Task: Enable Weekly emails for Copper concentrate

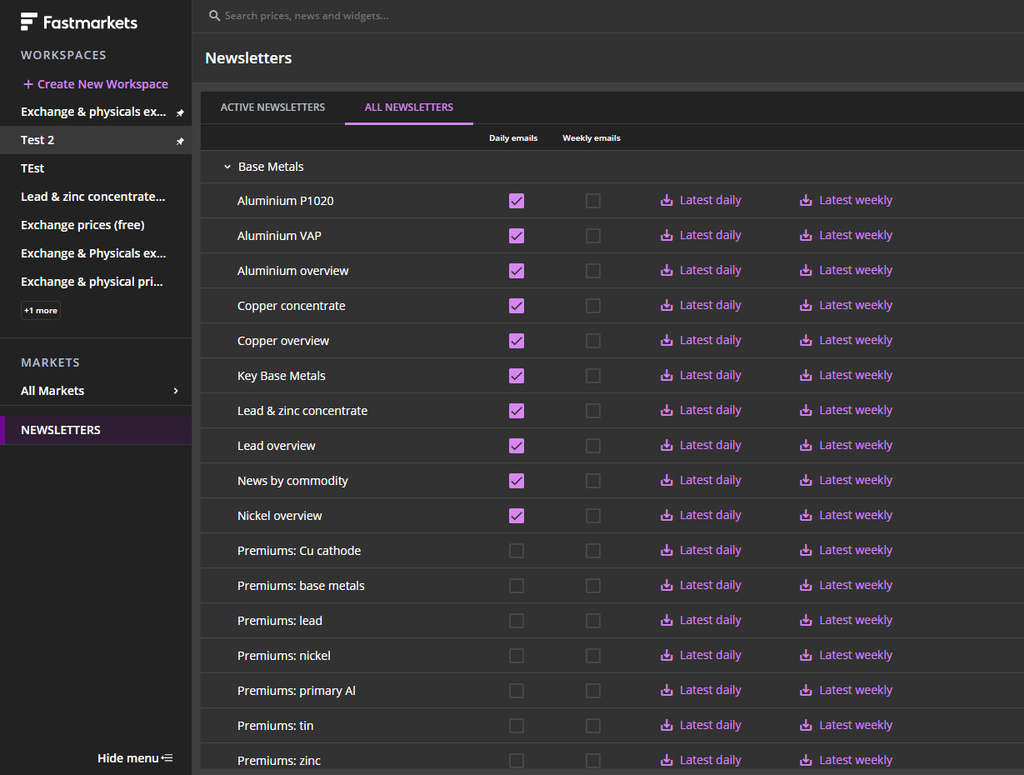Action: pos(593,306)
